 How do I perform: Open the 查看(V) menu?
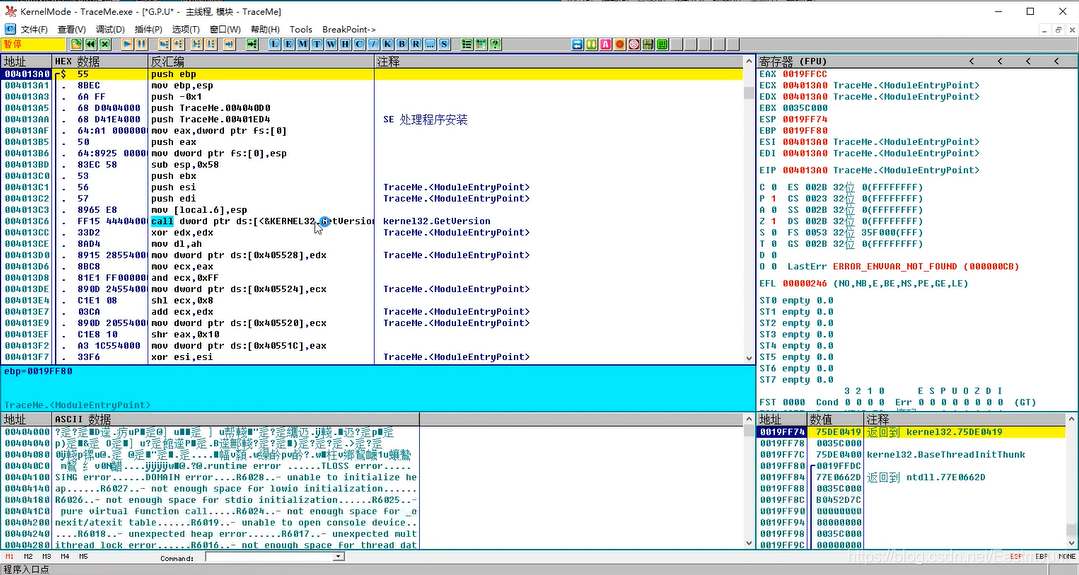[x=72, y=29]
